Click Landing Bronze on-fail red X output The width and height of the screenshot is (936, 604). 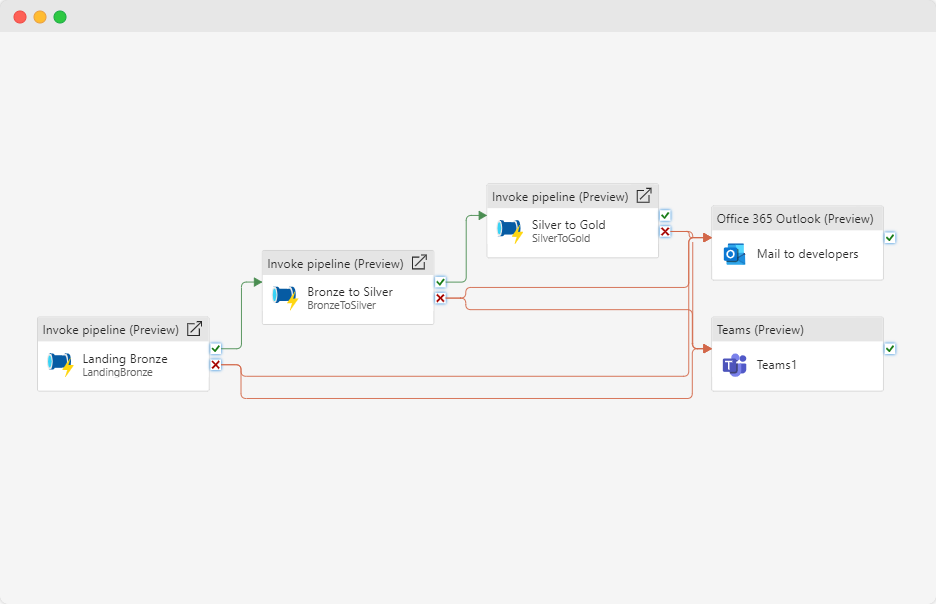point(215,365)
